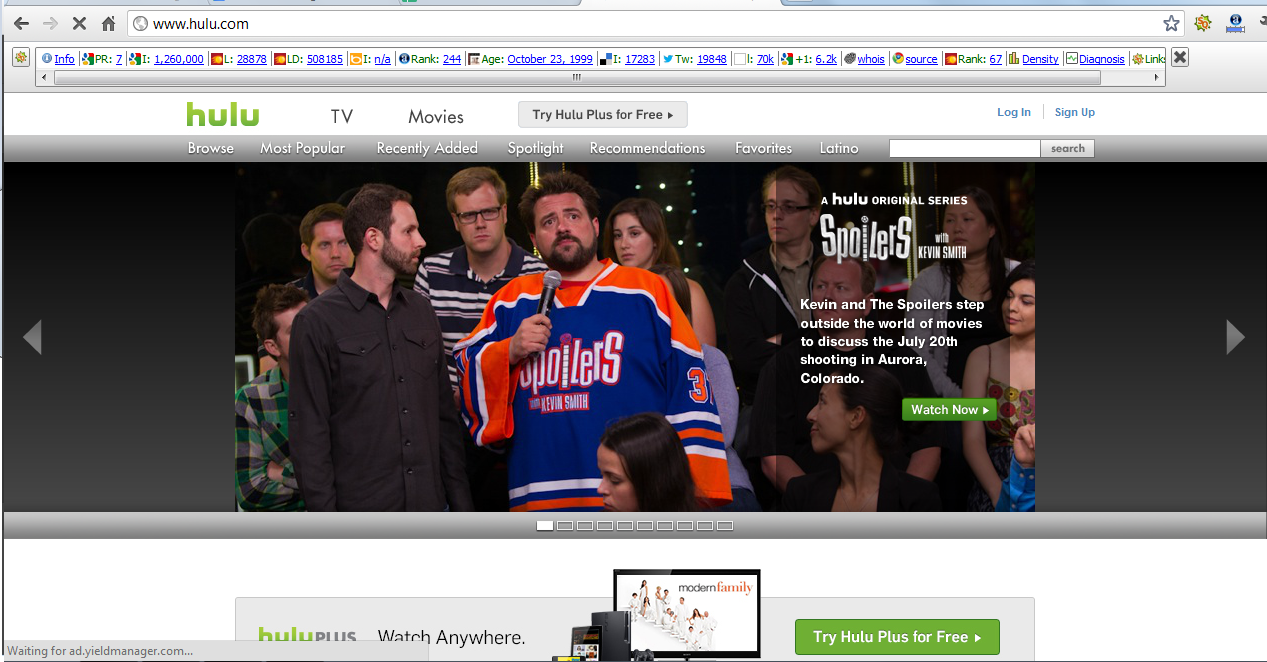The width and height of the screenshot is (1267, 662).
Task: Click the bar chart icon beside Density
Action: pos(1014,59)
